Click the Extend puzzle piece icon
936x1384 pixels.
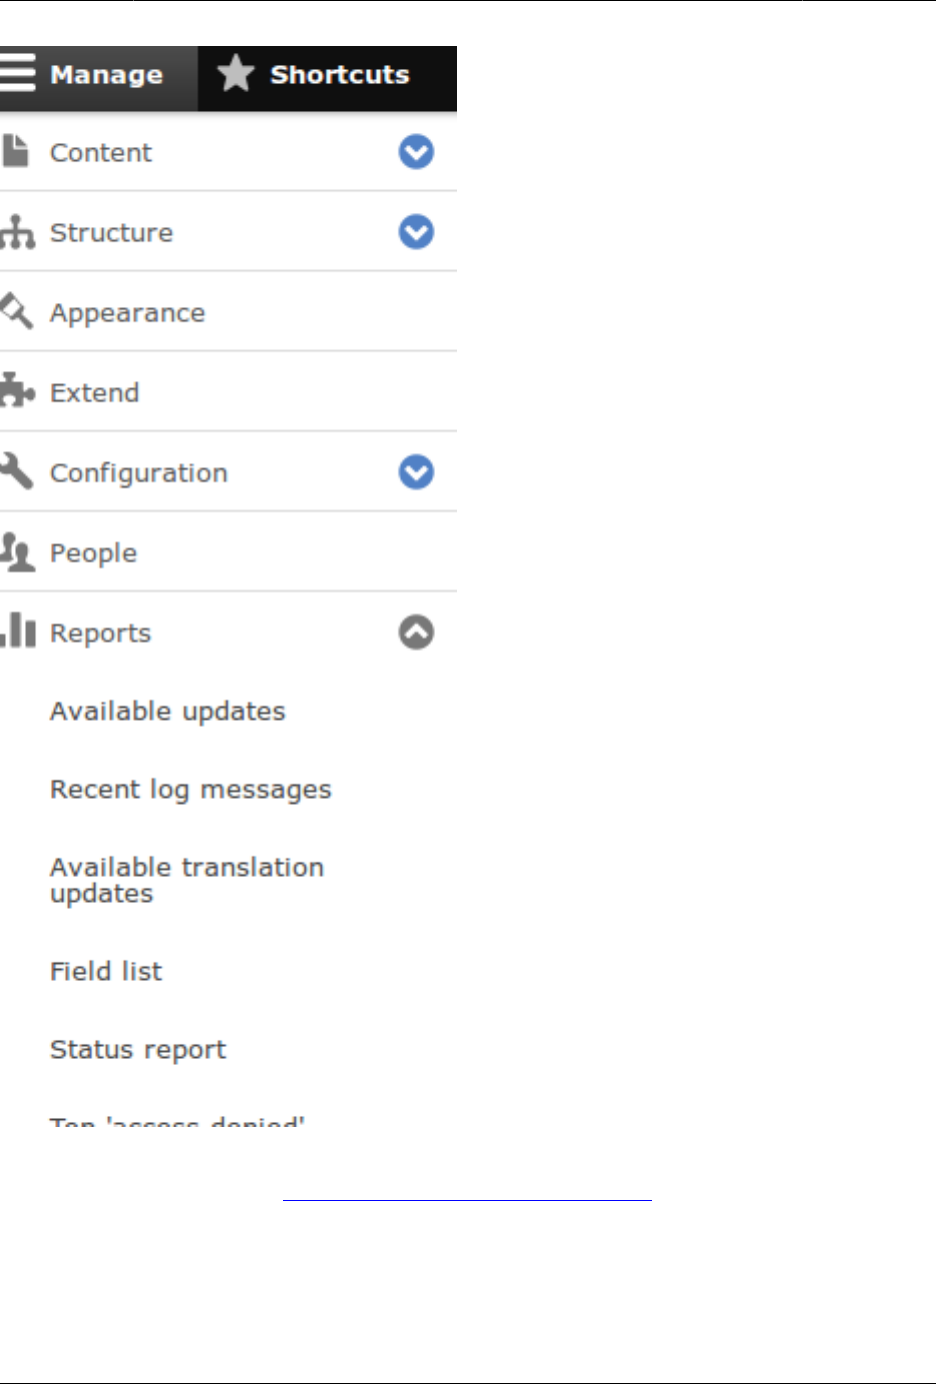(x=17, y=391)
